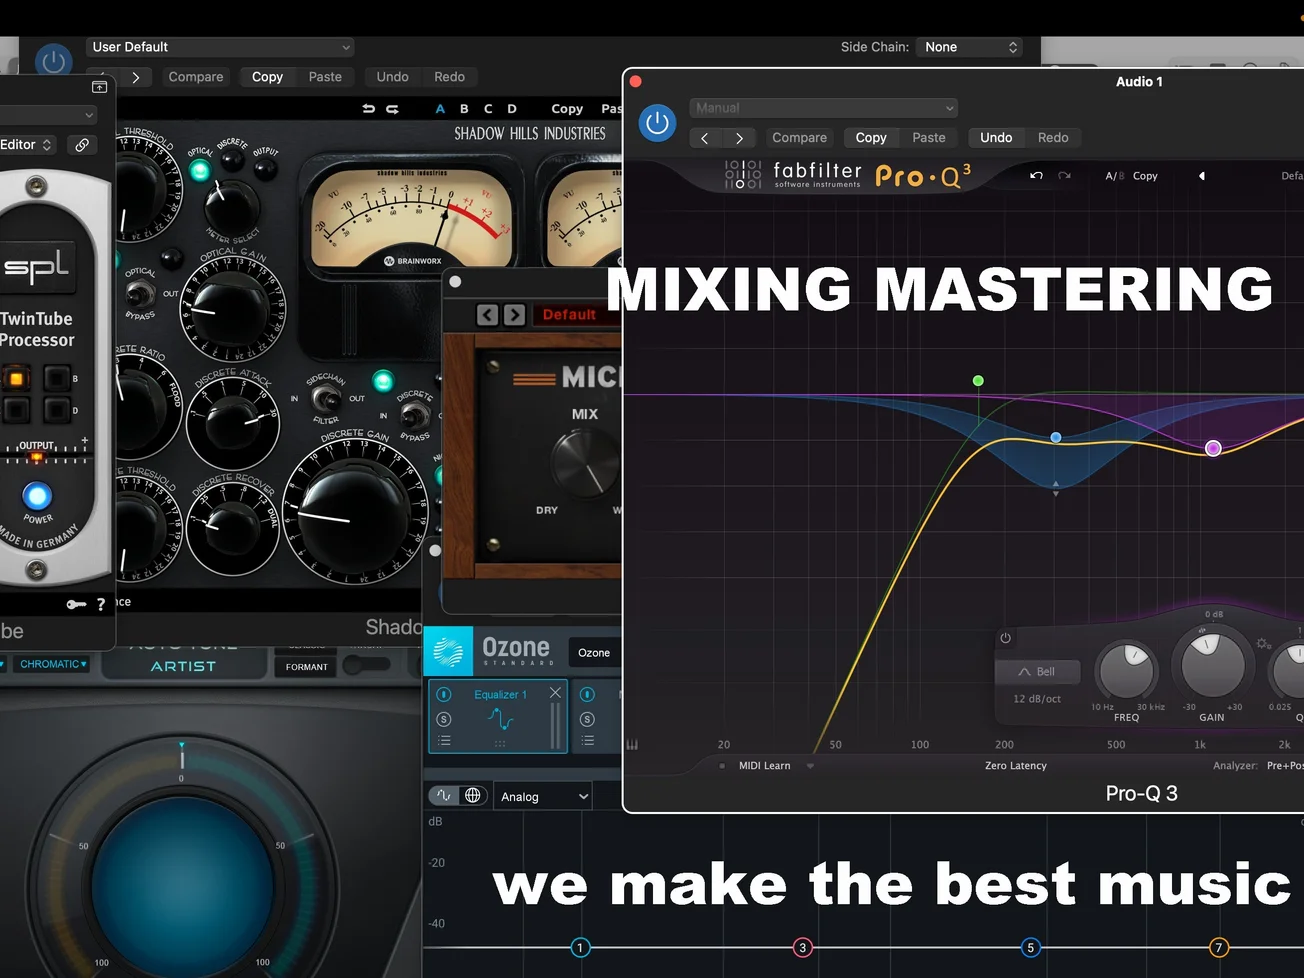Click Paste in the Pro-Q 3 header

[x=928, y=138]
